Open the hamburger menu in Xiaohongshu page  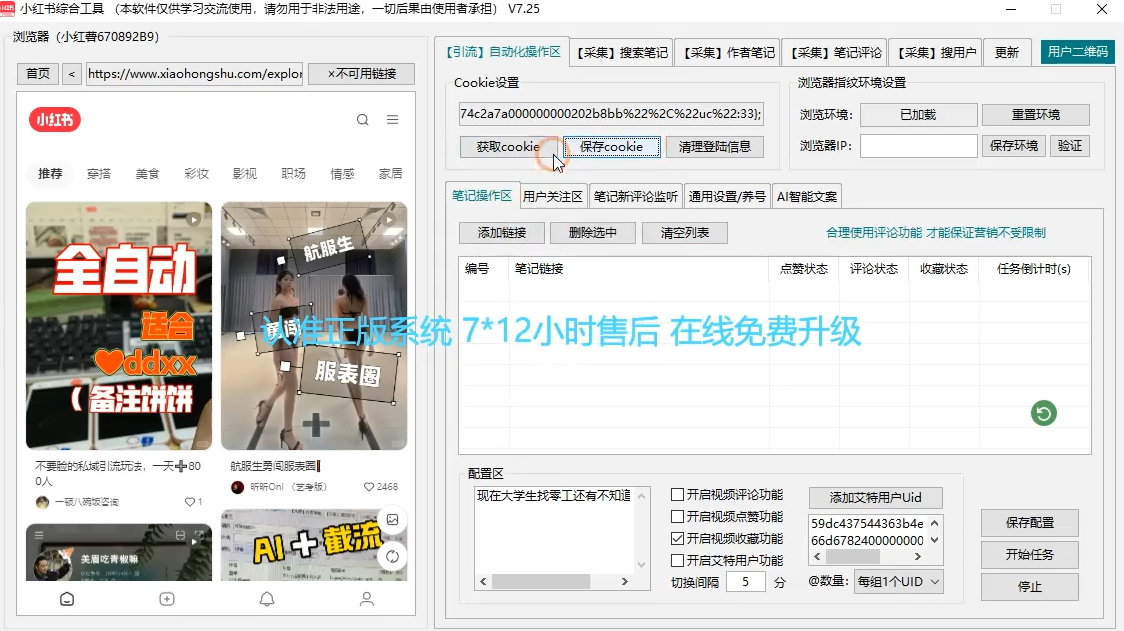(x=392, y=120)
